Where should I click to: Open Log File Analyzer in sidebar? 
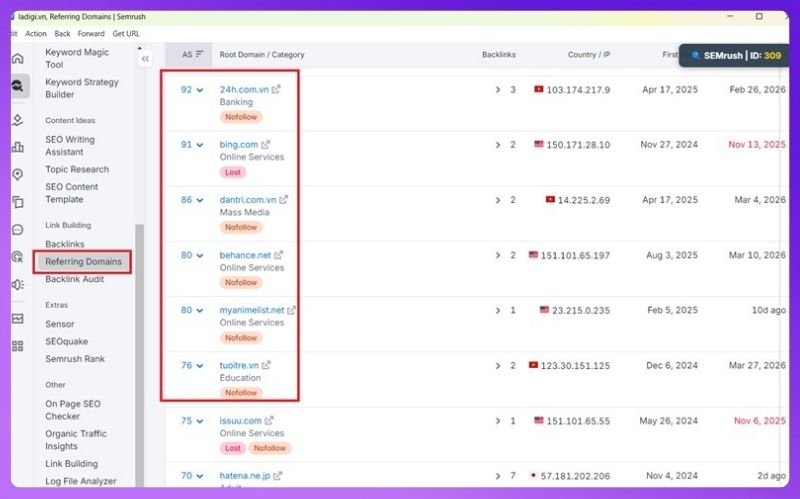coord(81,481)
